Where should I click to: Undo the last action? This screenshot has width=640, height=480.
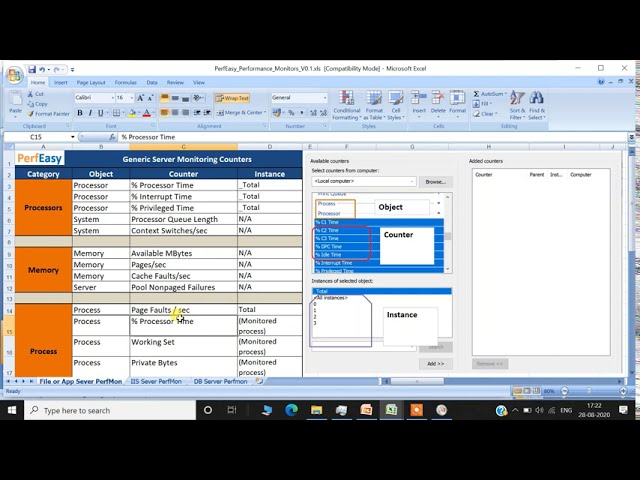point(42,69)
